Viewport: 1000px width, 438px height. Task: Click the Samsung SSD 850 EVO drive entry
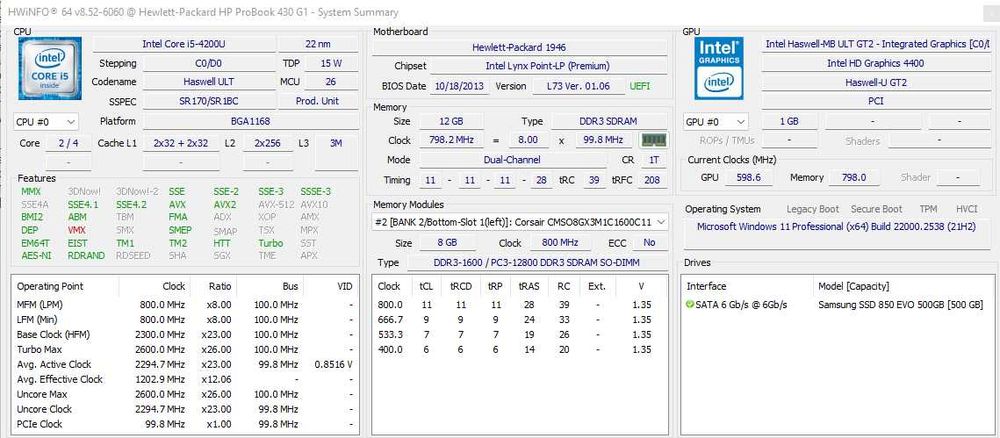click(900, 305)
